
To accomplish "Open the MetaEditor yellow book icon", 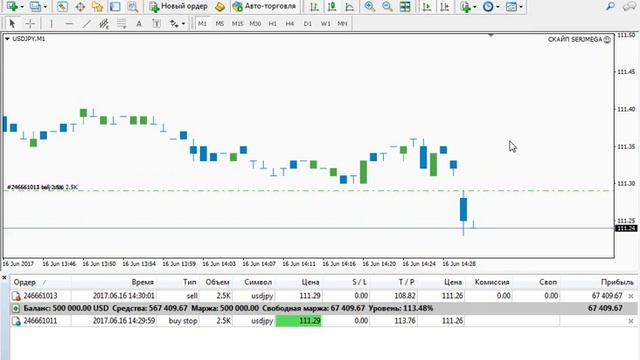I will pos(220,7).
